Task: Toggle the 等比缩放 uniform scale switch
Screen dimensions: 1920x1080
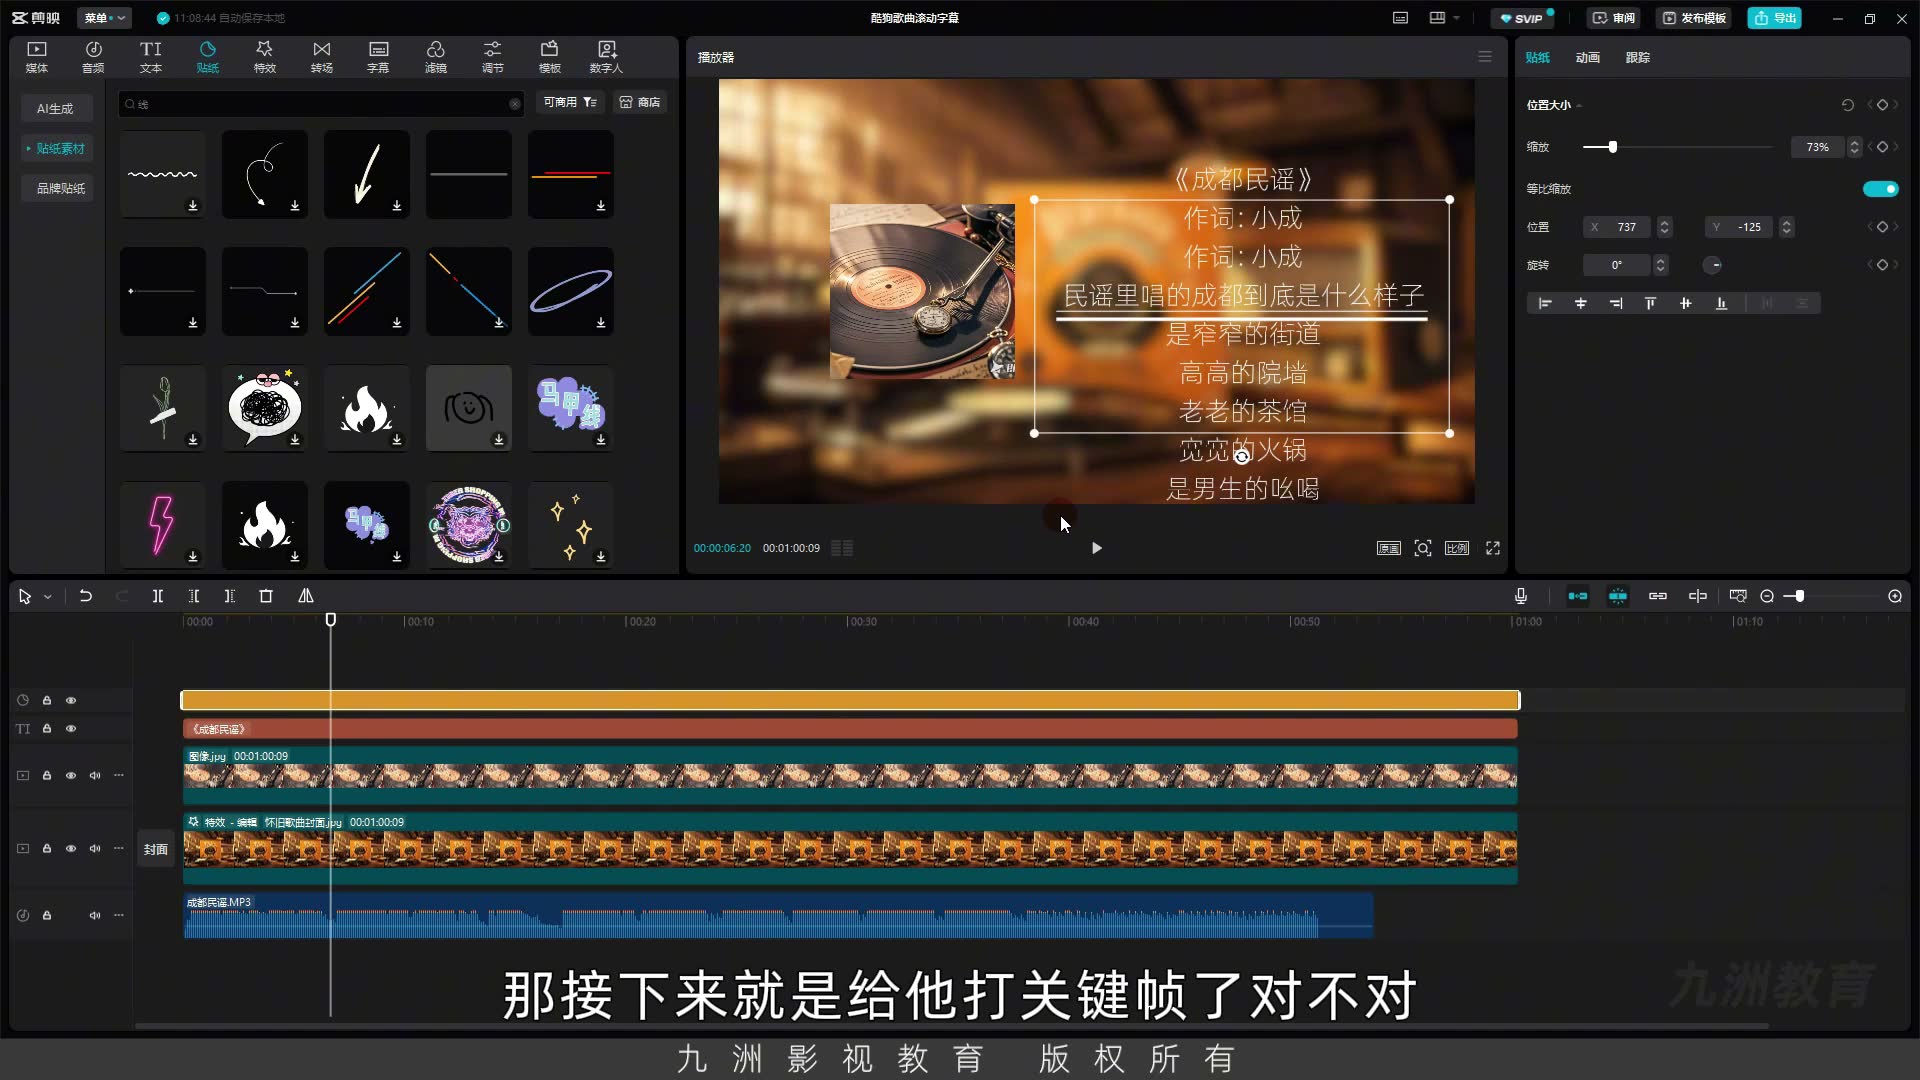Action: pyautogui.click(x=1880, y=189)
